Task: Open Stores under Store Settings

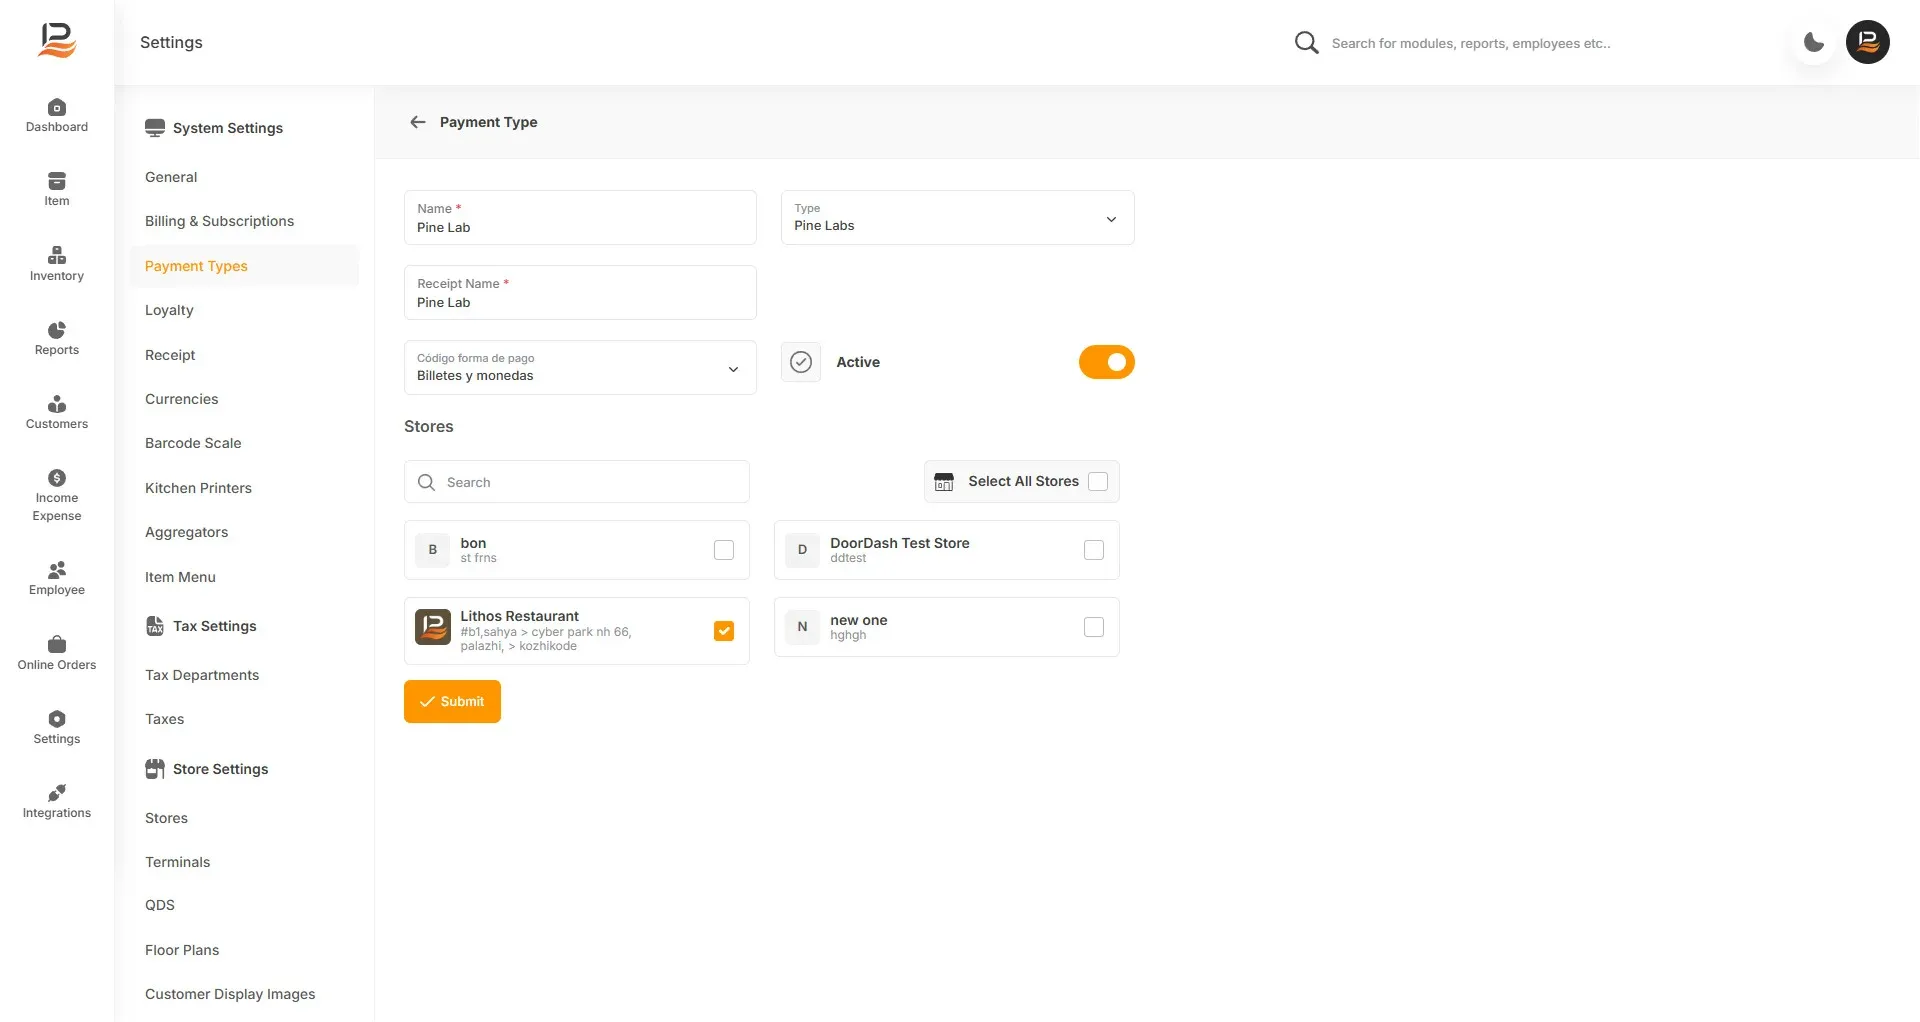Action: coord(166,818)
